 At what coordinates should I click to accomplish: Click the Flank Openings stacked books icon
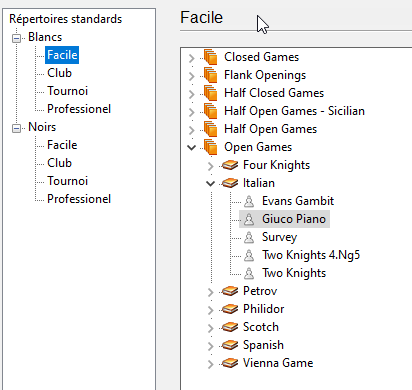[x=211, y=75]
